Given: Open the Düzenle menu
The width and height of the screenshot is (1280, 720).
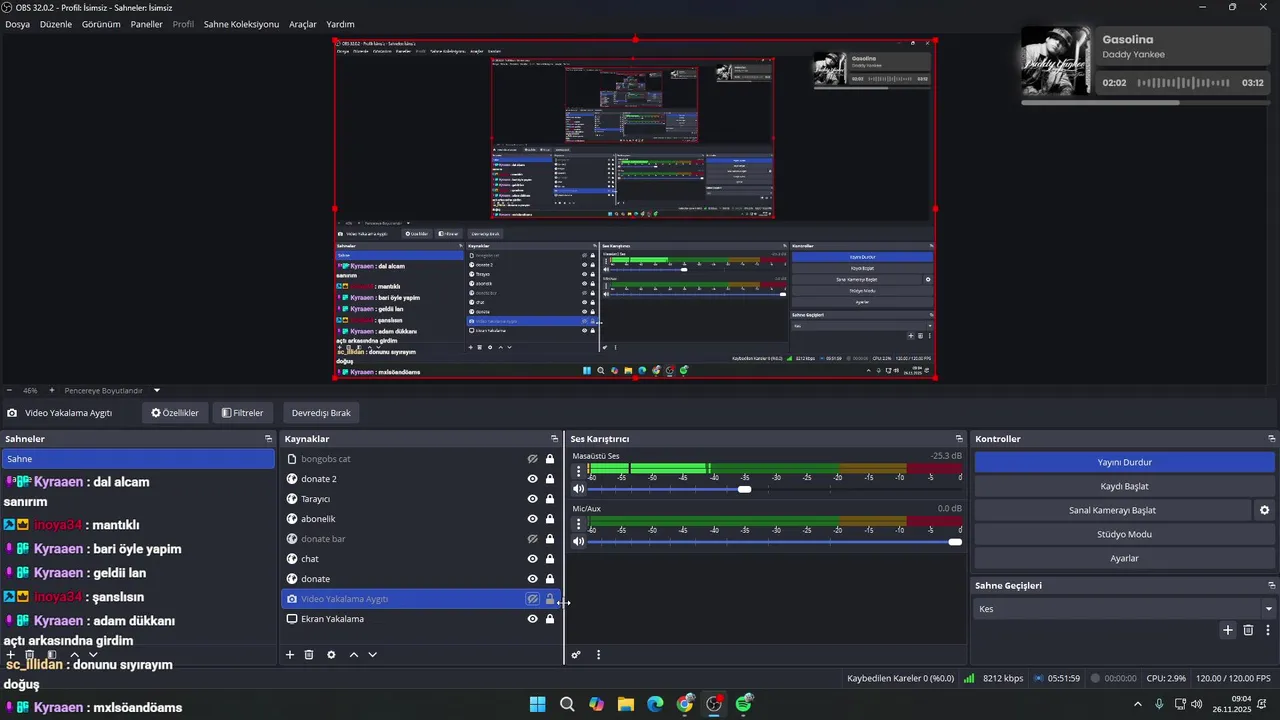Looking at the screenshot, I should coord(56,24).
